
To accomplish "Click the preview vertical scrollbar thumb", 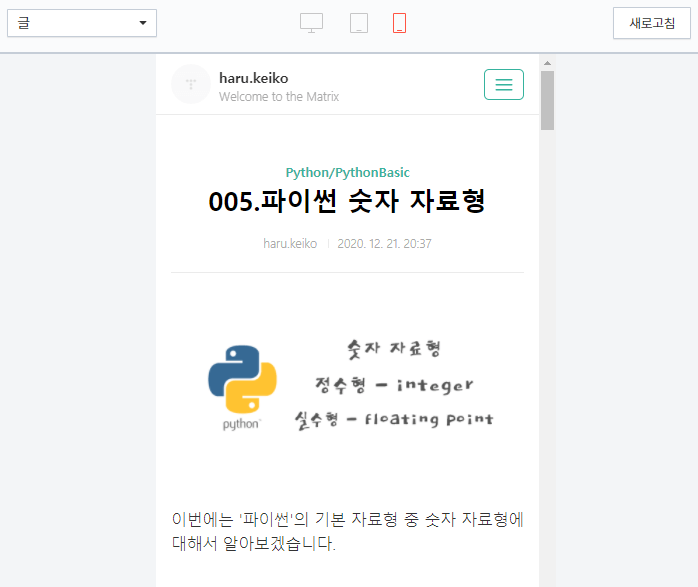I will (x=548, y=101).
